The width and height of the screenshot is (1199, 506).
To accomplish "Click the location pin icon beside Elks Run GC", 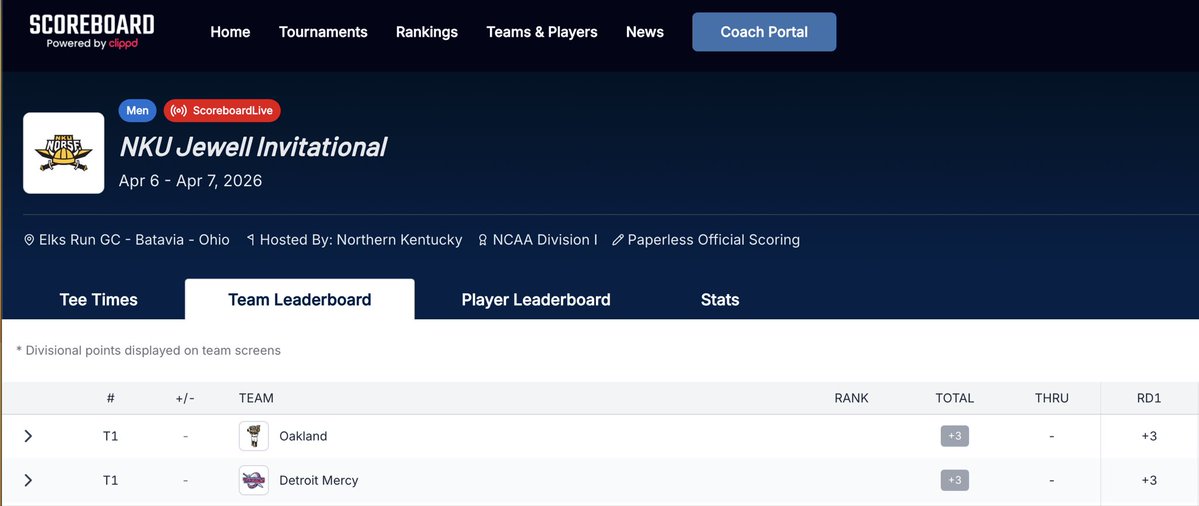I will (30, 240).
